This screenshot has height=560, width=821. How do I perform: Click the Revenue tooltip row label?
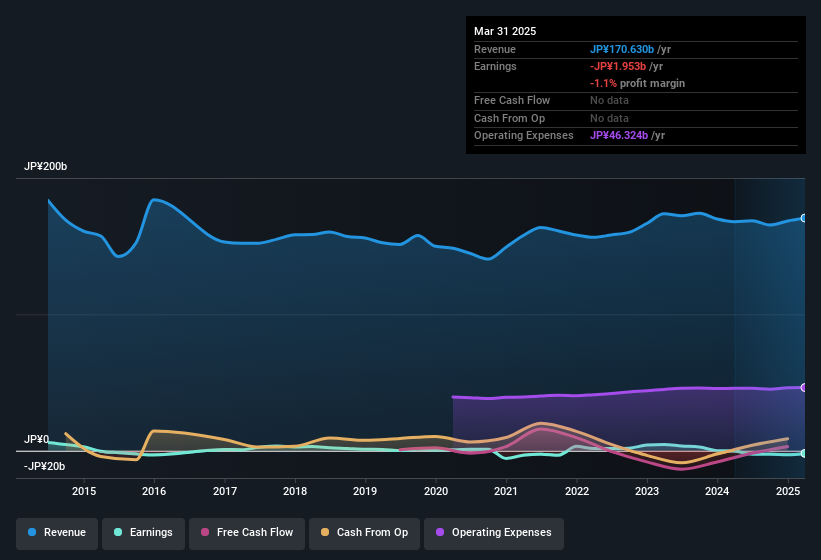[x=495, y=49]
